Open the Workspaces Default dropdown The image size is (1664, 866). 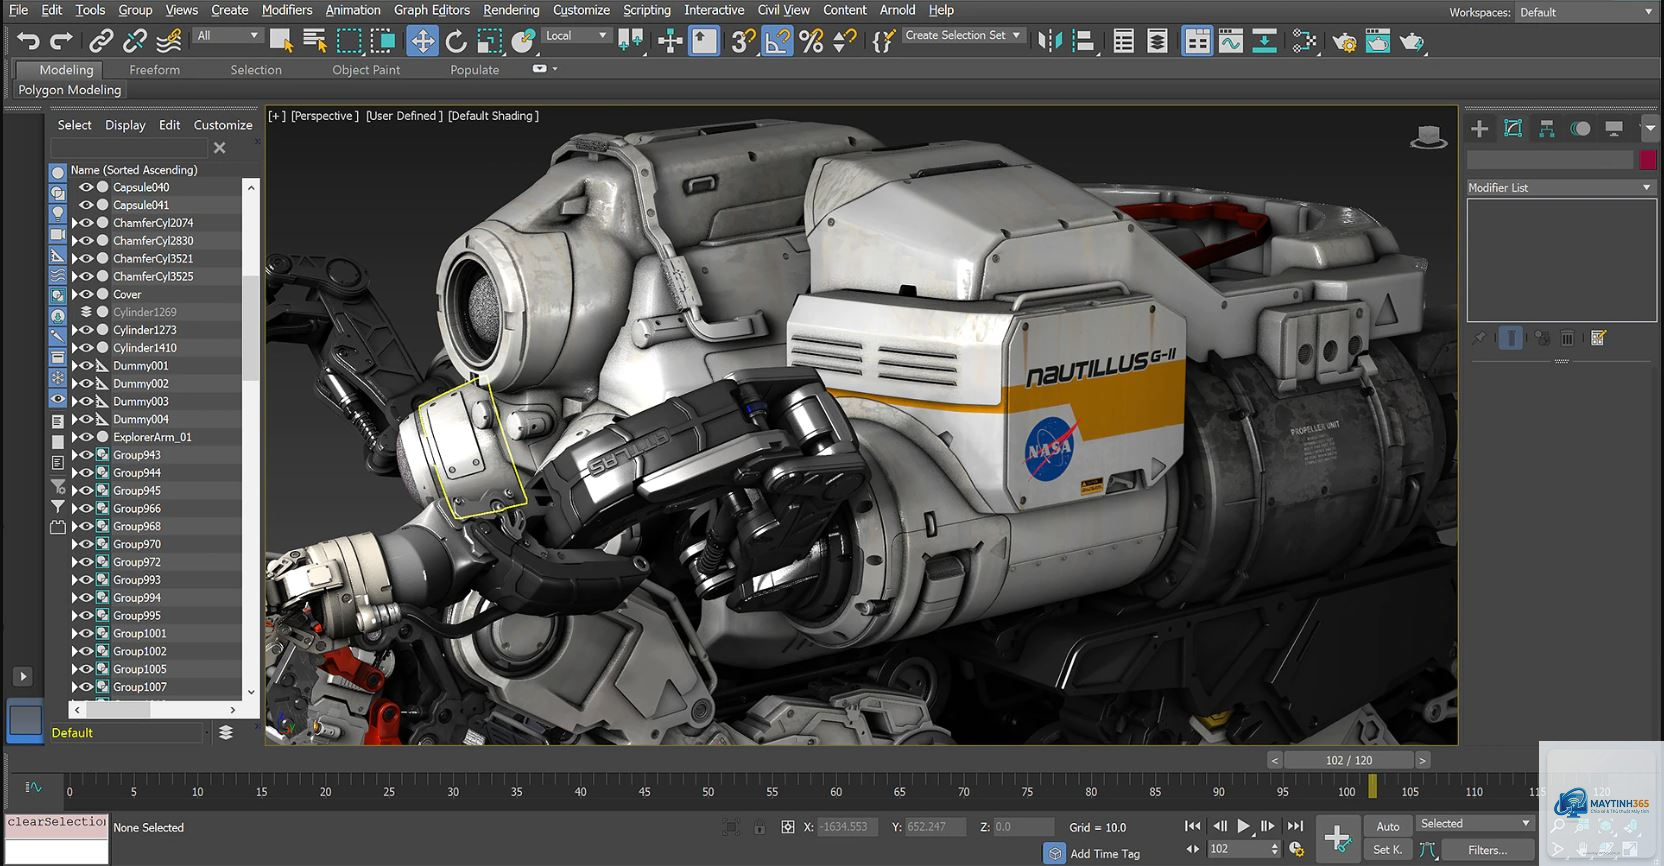point(1585,12)
